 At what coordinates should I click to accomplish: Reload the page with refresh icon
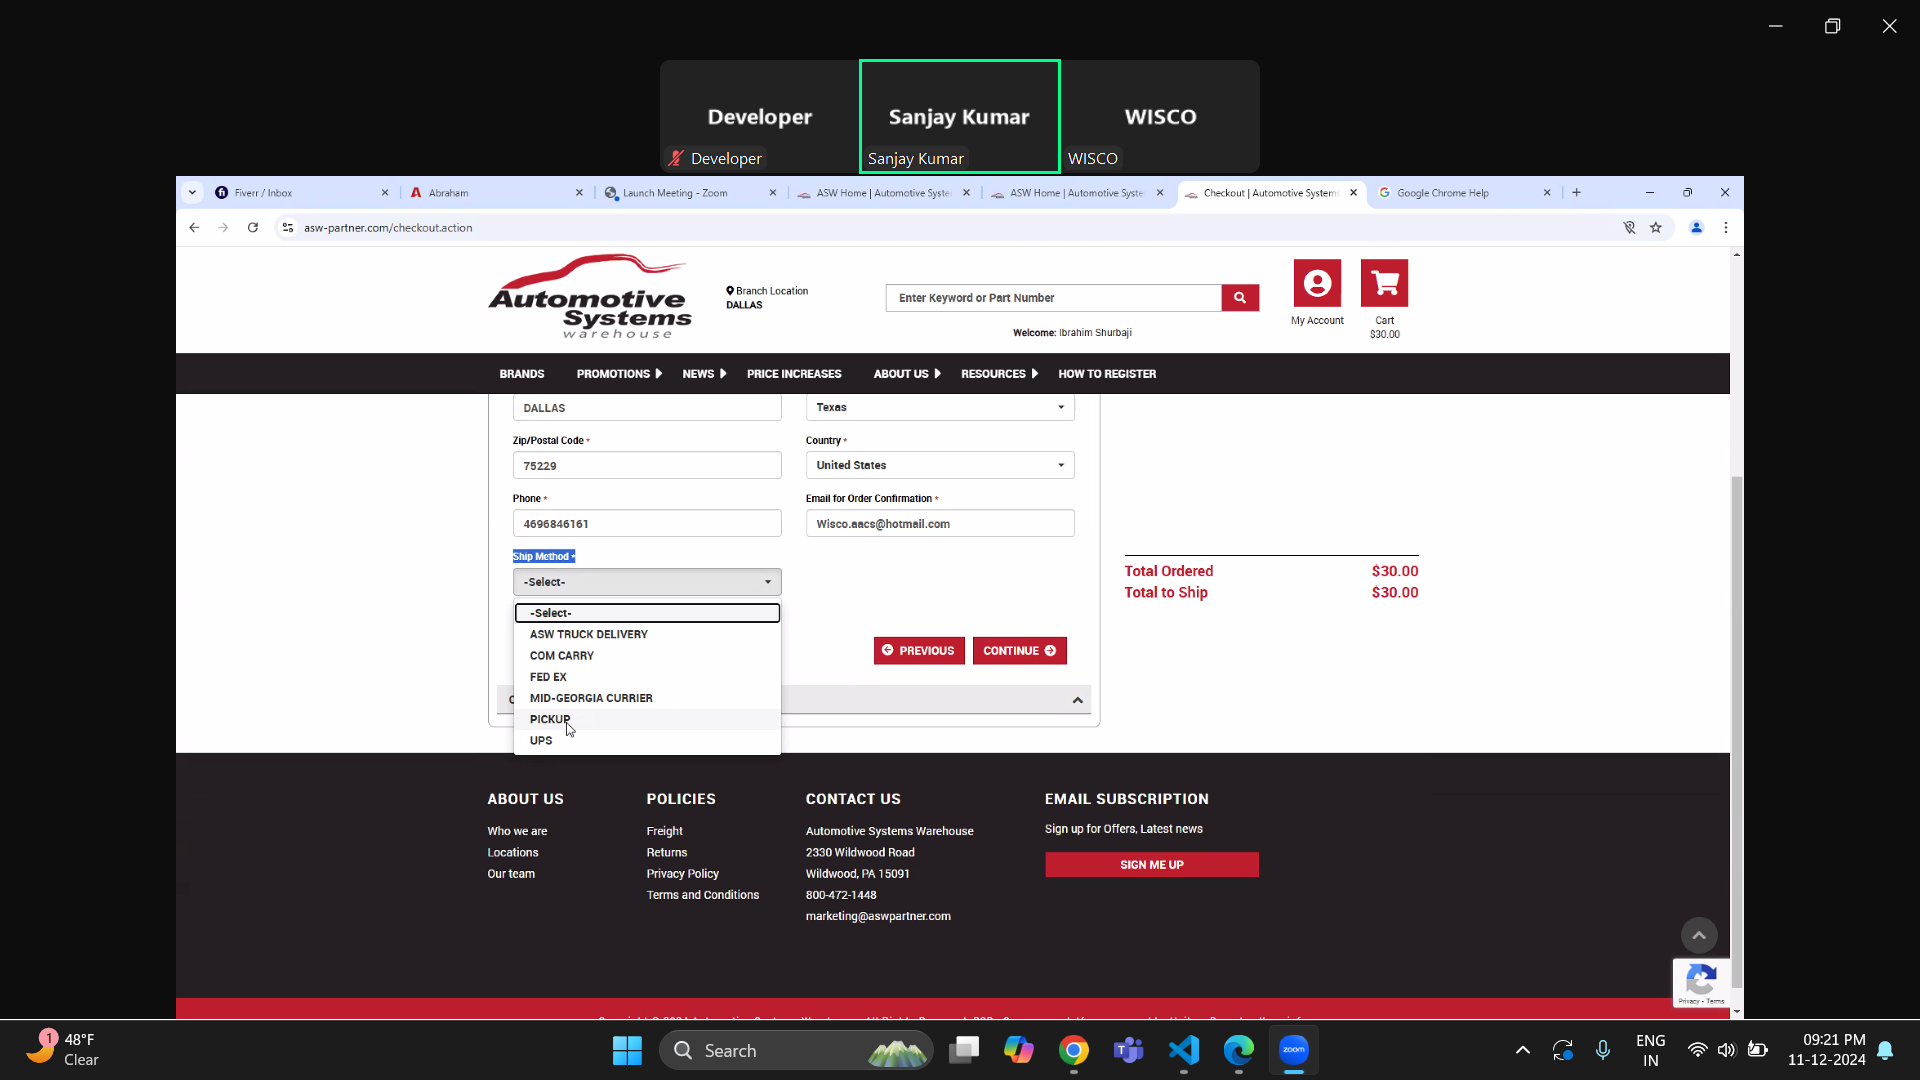click(253, 228)
